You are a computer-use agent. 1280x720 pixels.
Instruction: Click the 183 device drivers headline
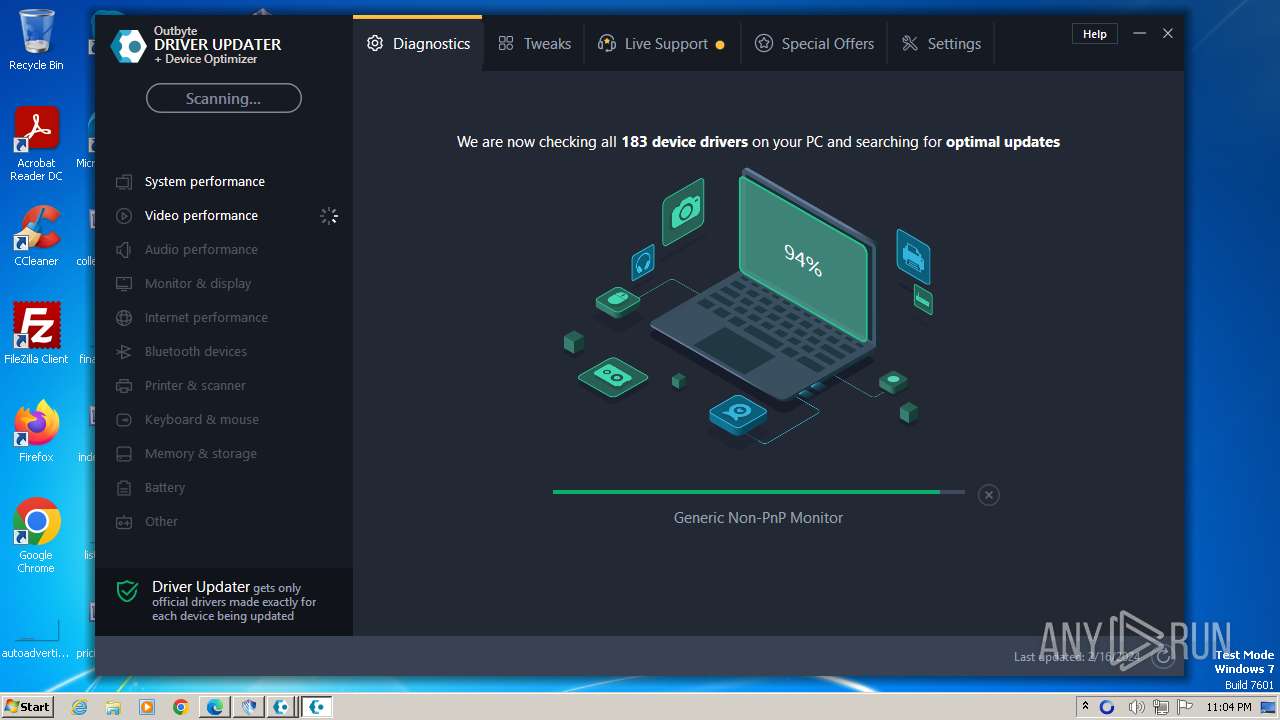pos(758,142)
